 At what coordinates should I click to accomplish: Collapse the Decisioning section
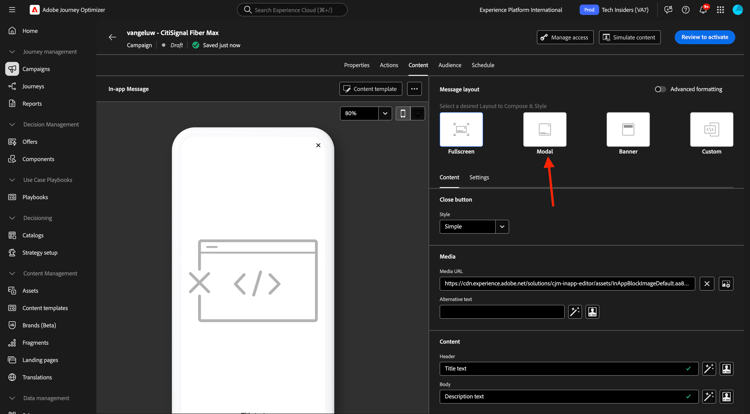[12, 218]
